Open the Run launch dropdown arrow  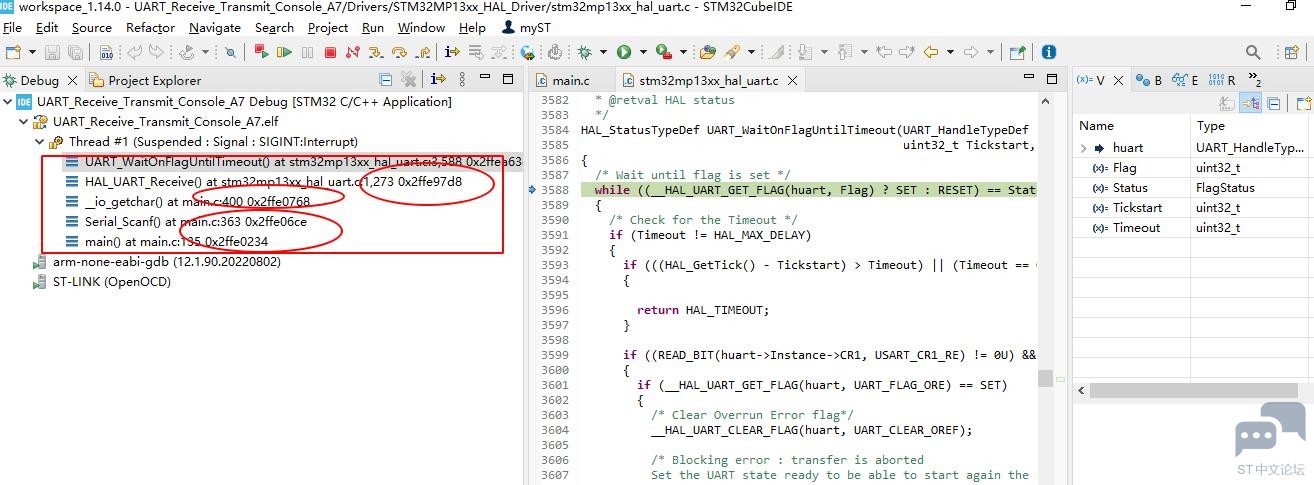(x=643, y=52)
